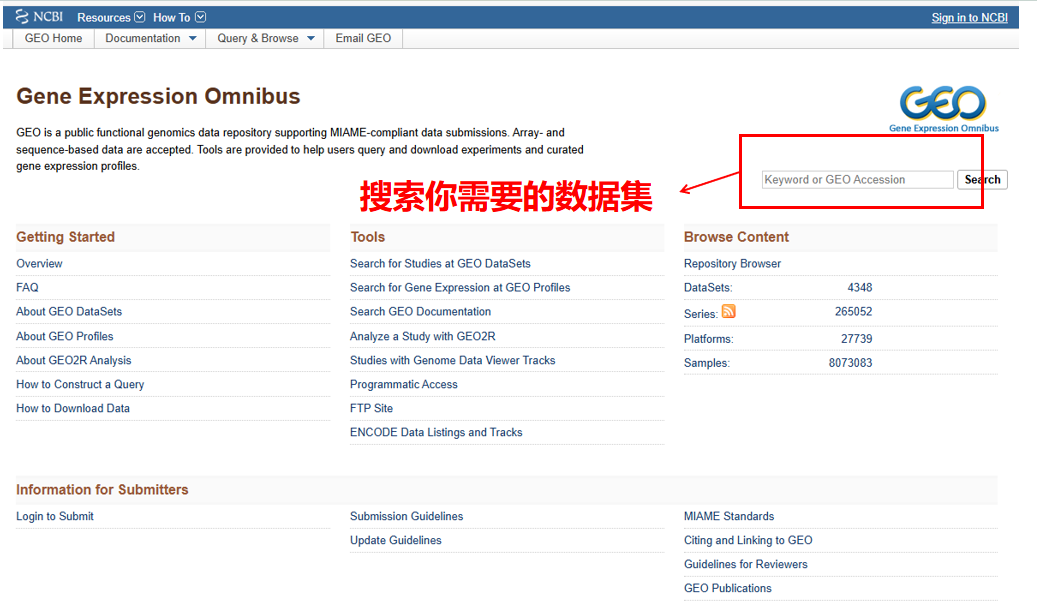This screenshot has width=1037, height=614.
Task: Open How to Download Data
Action: pyautogui.click(x=73, y=408)
